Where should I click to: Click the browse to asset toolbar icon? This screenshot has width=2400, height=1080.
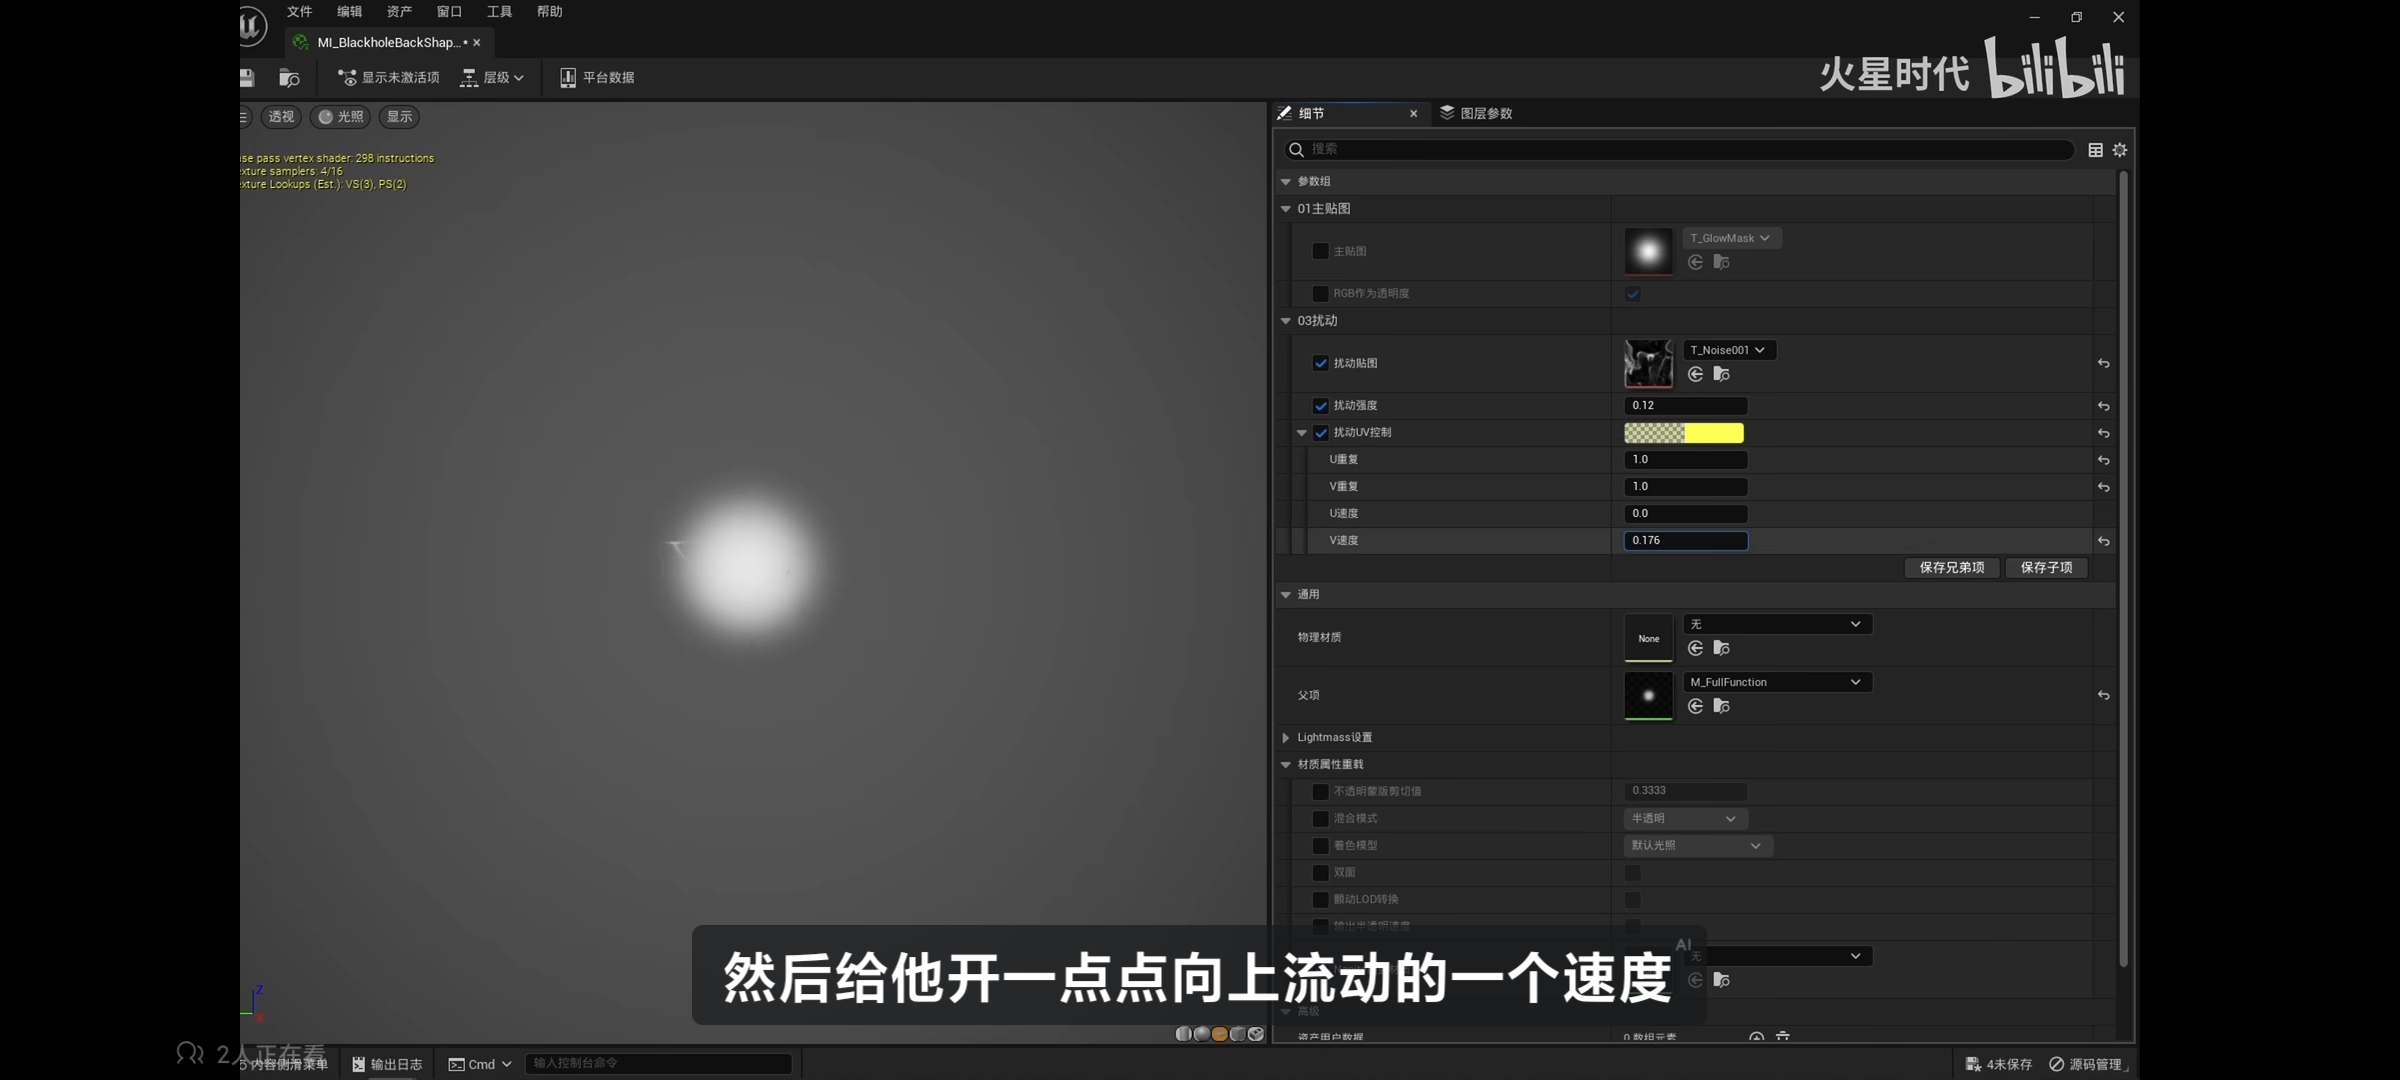[289, 77]
